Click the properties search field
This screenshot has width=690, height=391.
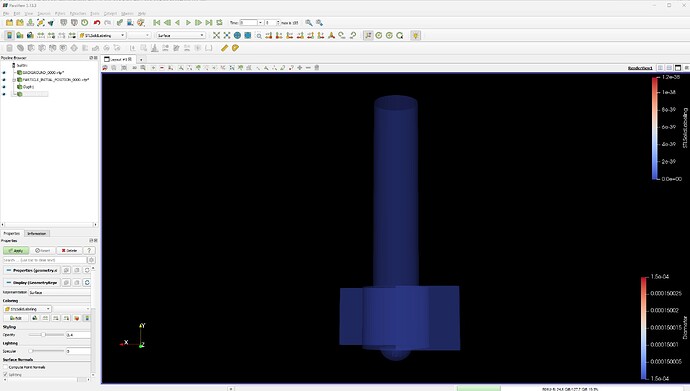44,260
